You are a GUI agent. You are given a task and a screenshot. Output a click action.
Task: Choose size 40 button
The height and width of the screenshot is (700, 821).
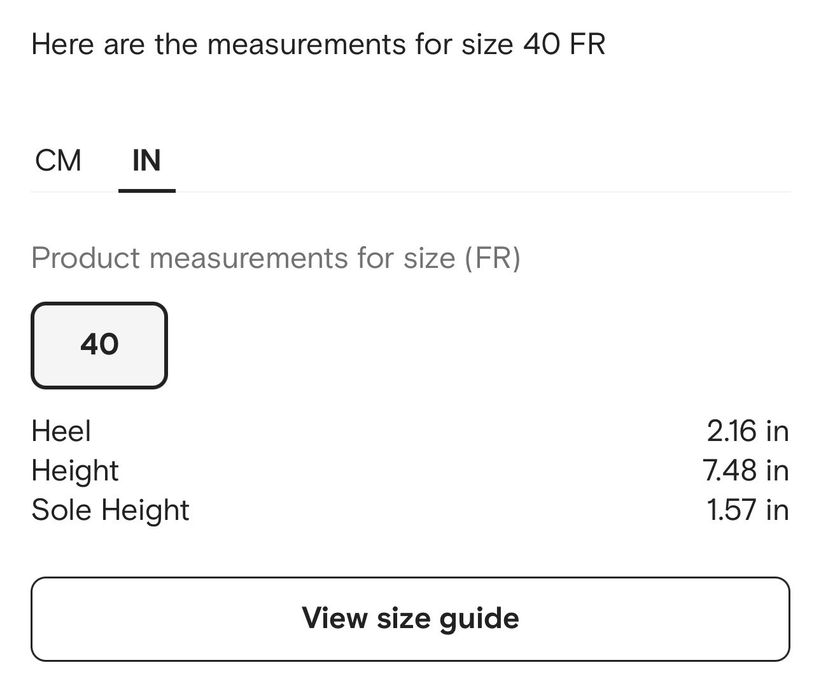coord(99,345)
